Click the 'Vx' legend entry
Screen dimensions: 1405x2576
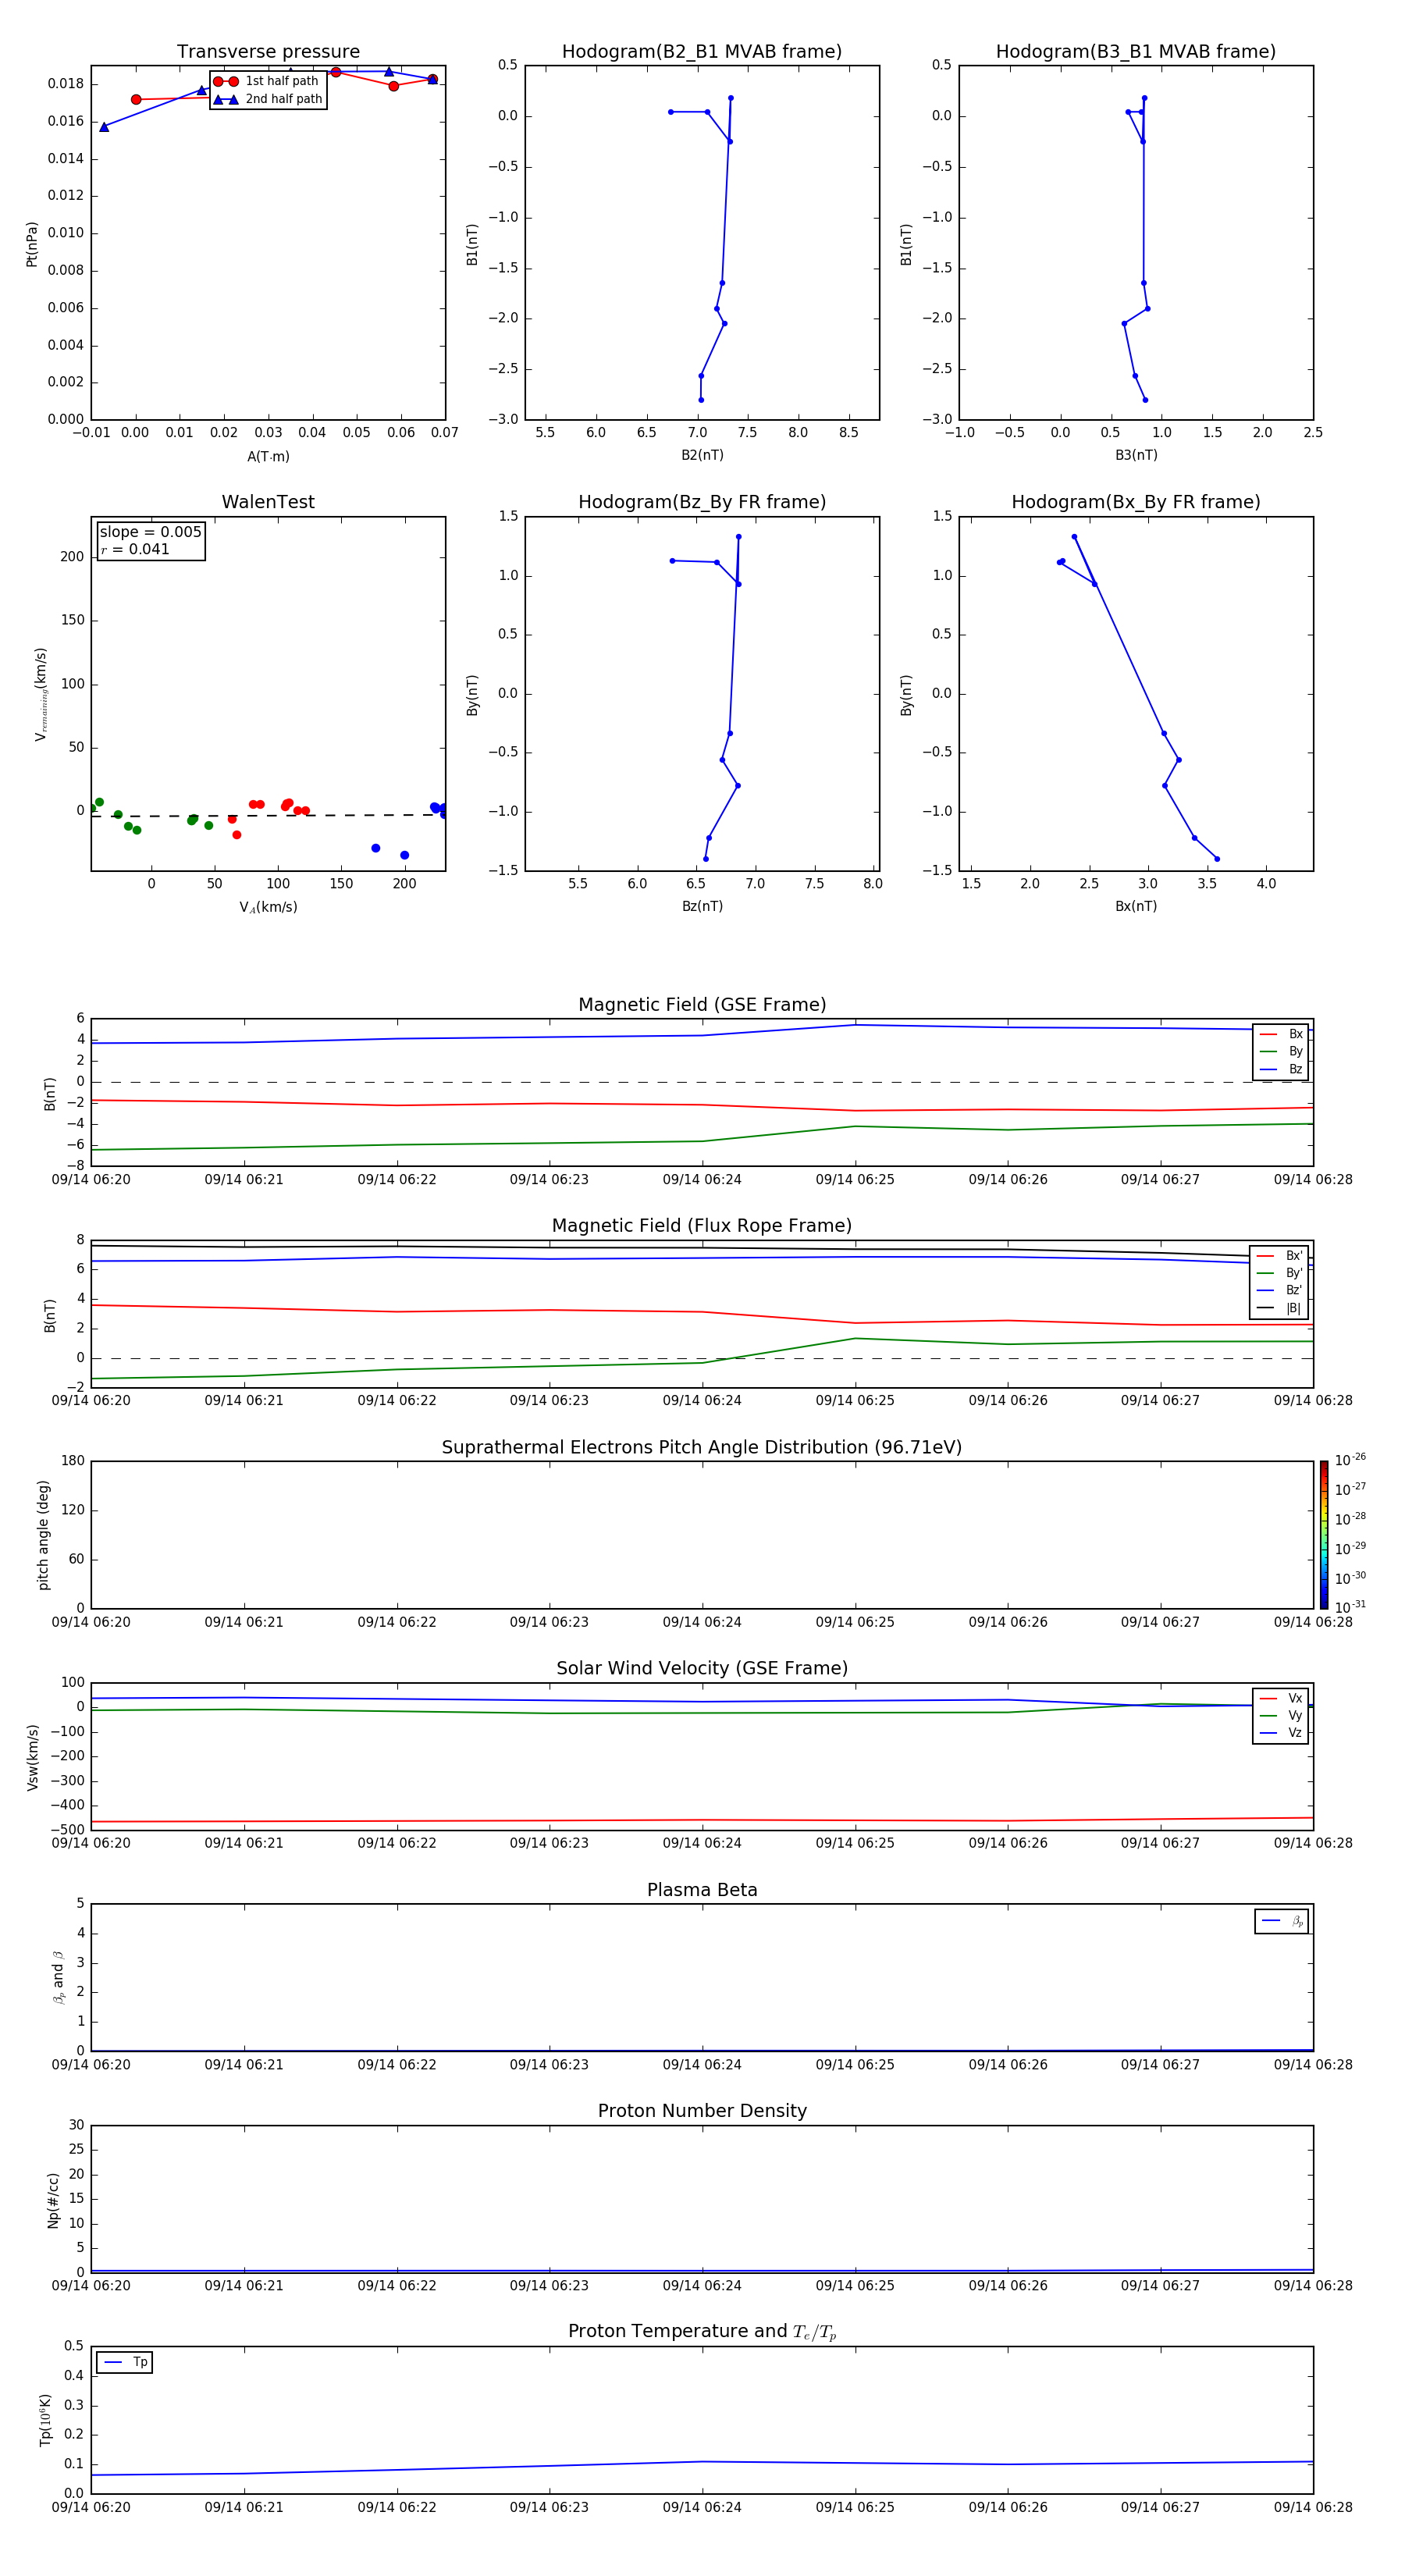pyautogui.click(x=1281, y=1698)
